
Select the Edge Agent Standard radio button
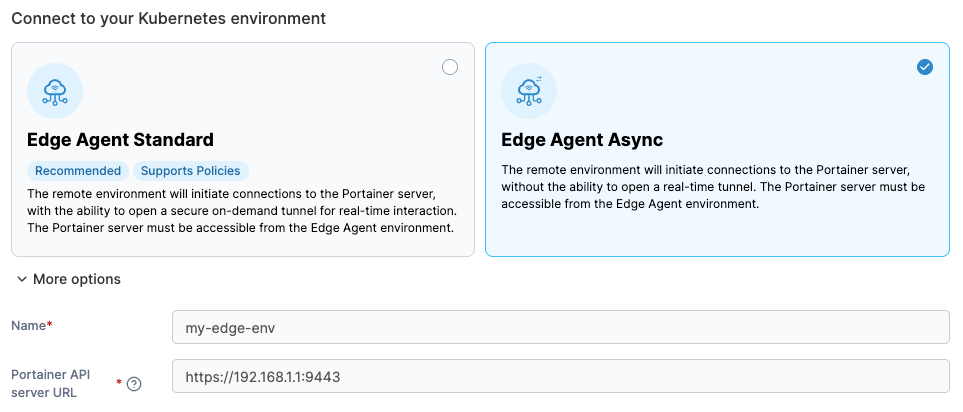[x=450, y=67]
